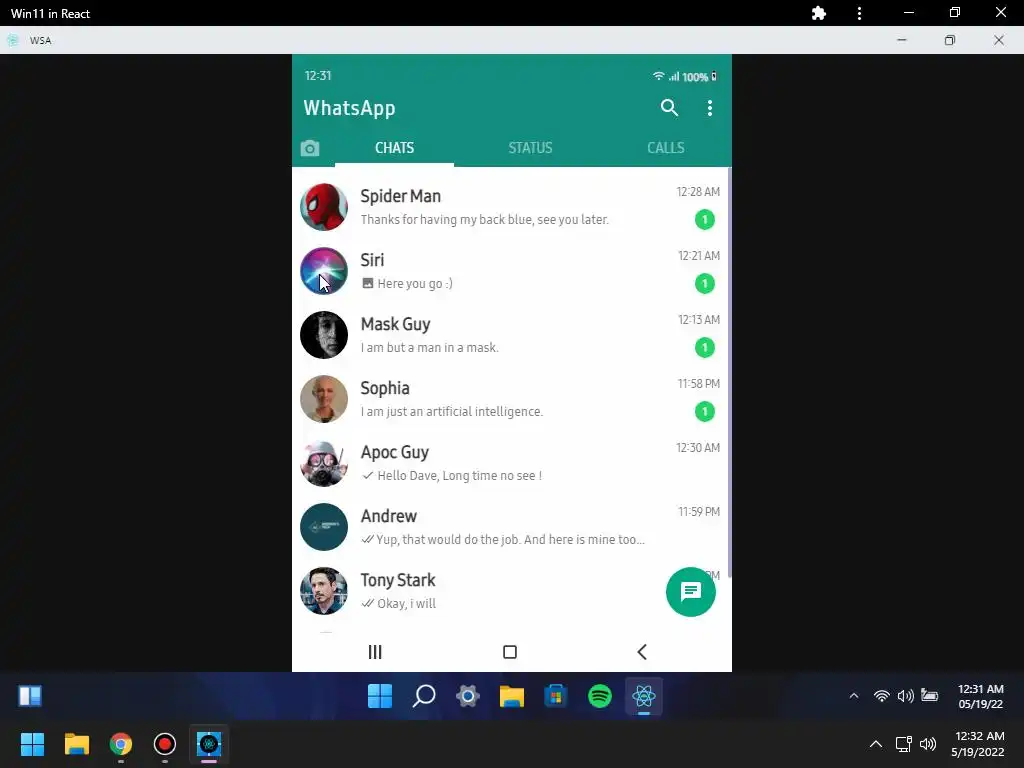This screenshot has height=768, width=1024.
Task: Click message 'Thanks for having my back blue'
Action: (x=485, y=219)
